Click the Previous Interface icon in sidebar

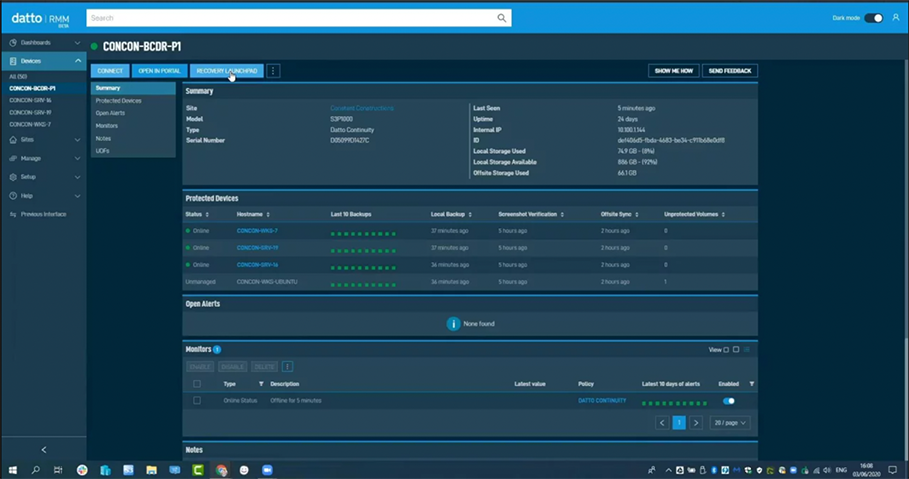(x=13, y=215)
